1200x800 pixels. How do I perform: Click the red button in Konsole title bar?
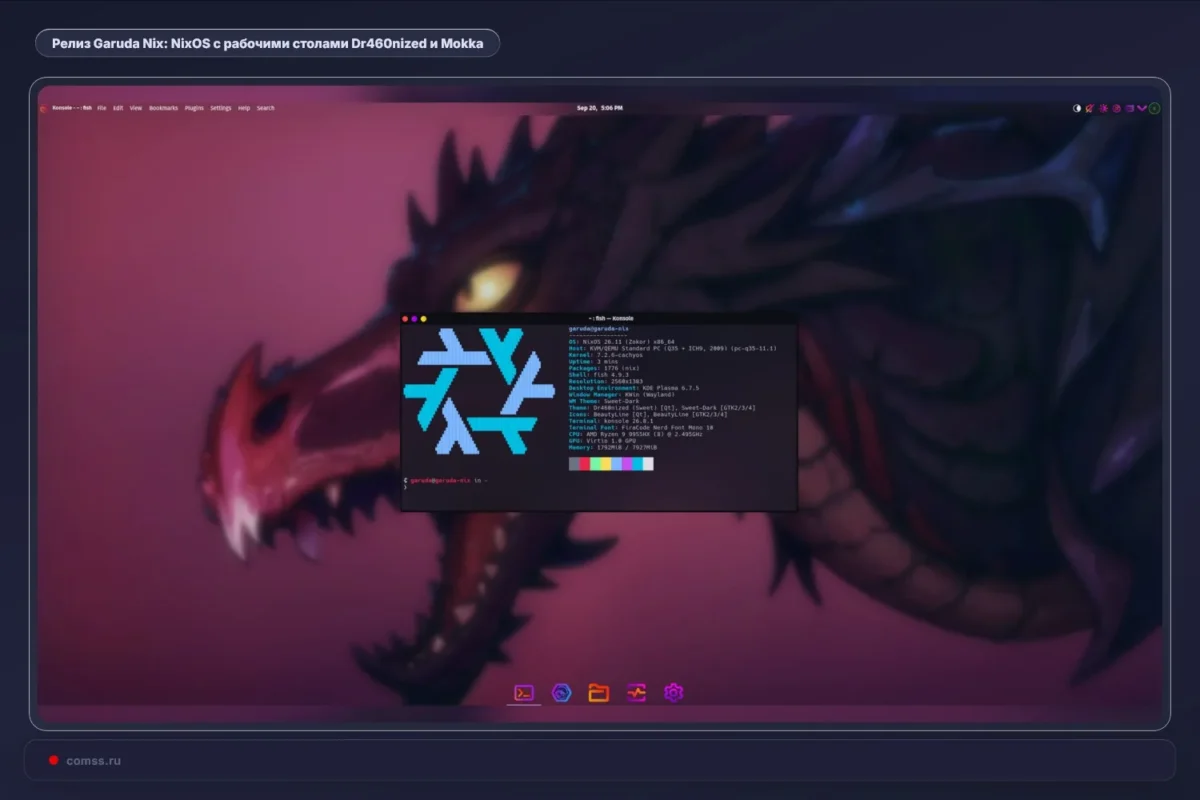(405, 319)
